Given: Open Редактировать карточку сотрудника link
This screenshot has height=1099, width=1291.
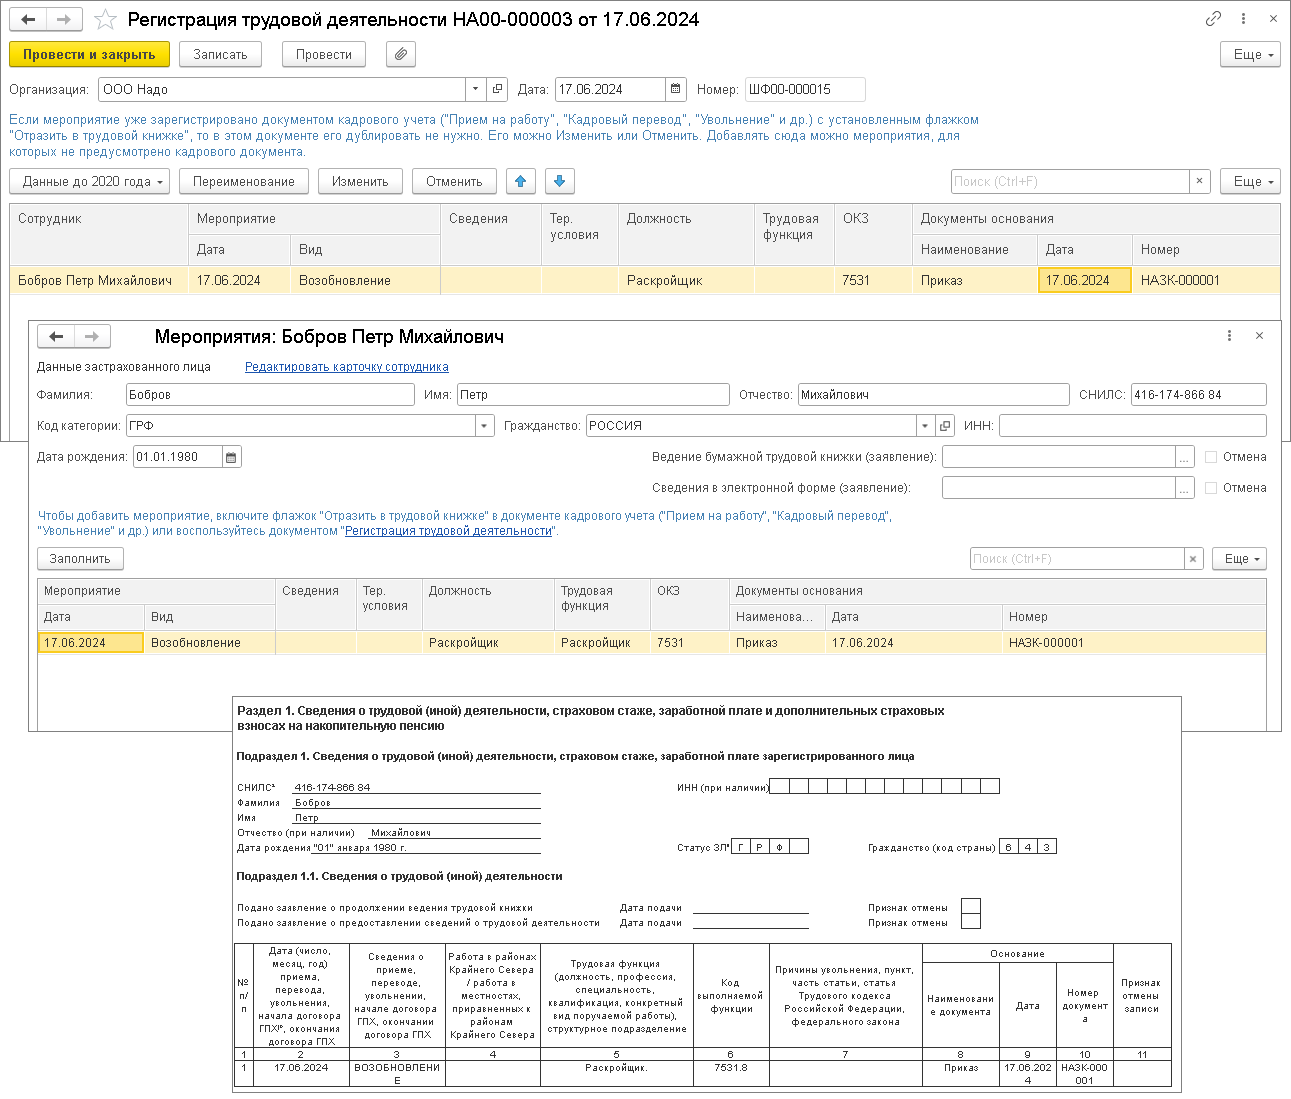Looking at the screenshot, I should point(347,367).
